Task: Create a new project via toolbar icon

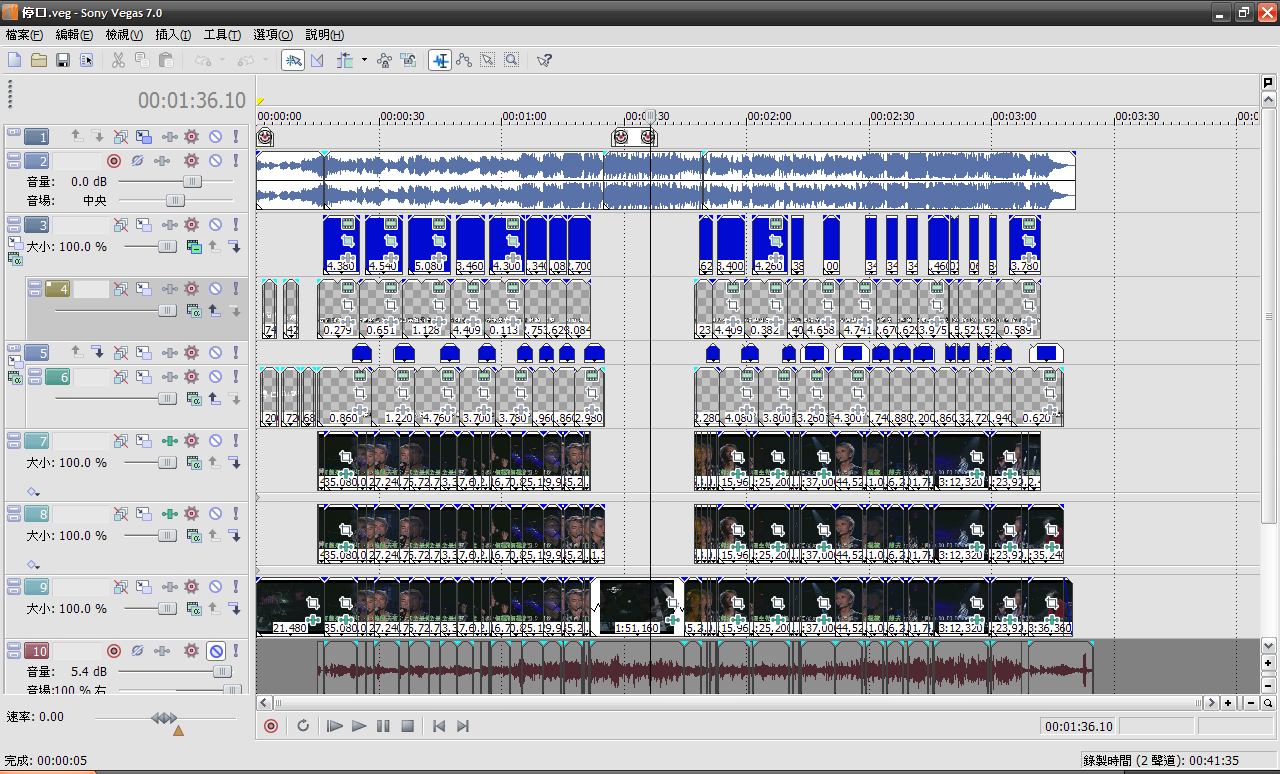Action: 15,60
